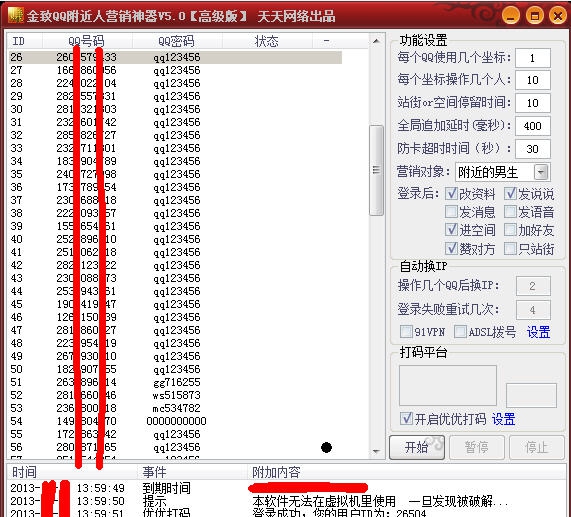
Task: Select account row with ID 30
Action: [175, 109]
